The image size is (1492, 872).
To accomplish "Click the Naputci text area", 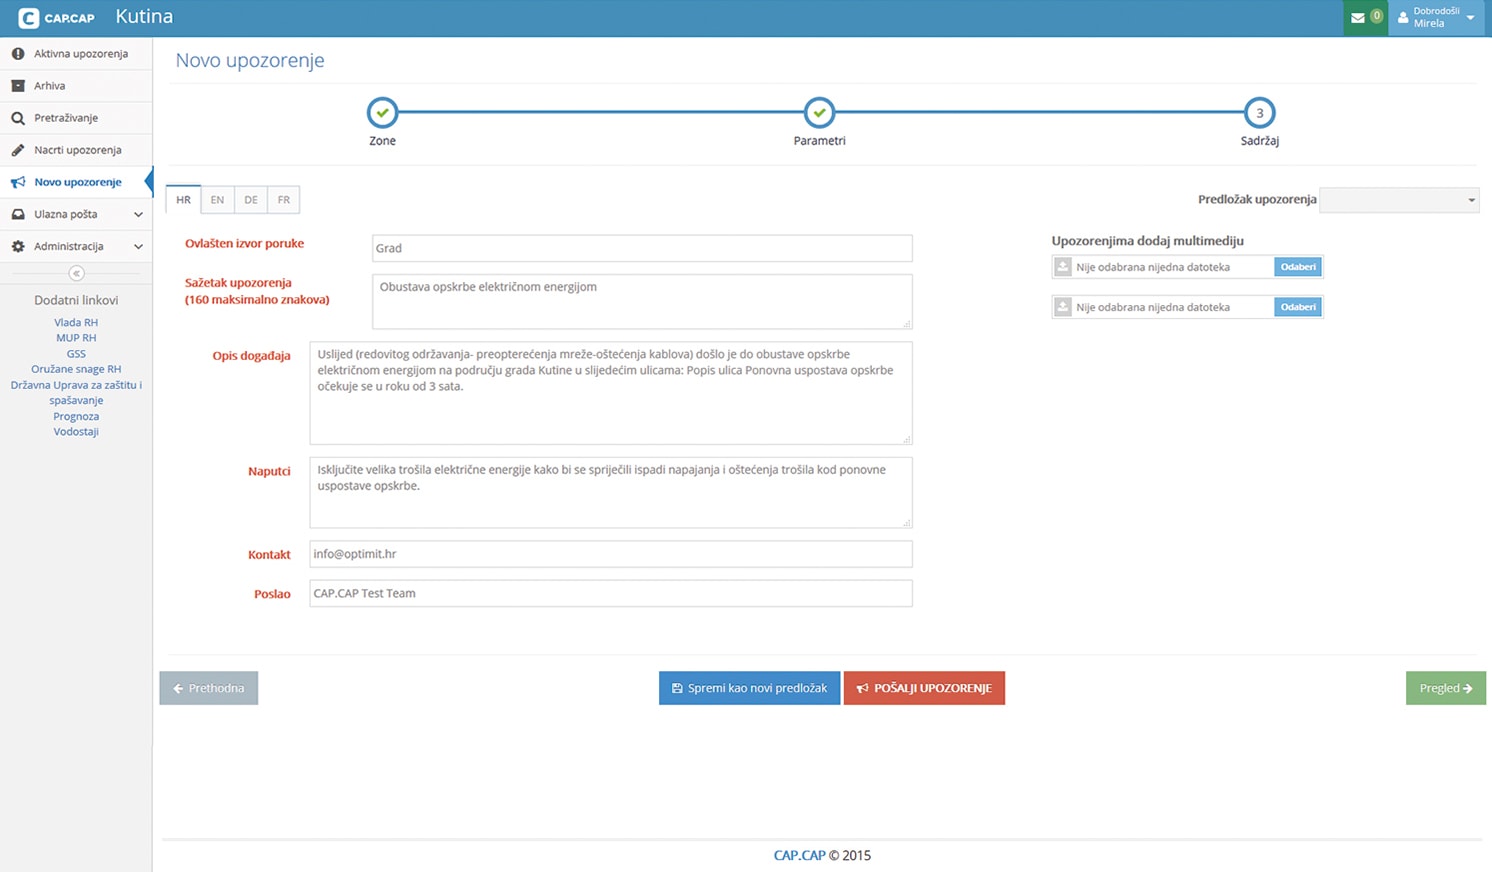I will [611, 492].
